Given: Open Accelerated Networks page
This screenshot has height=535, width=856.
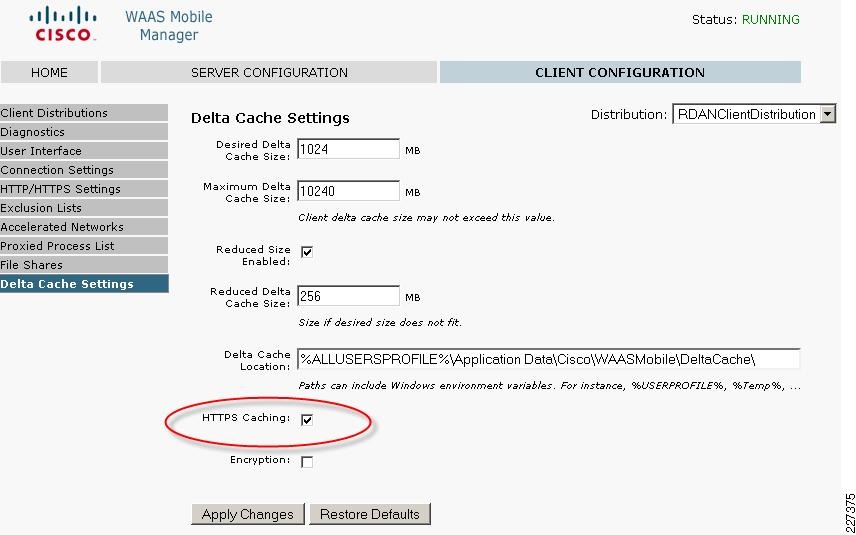Looking at the screenshot, I should 84,227.
